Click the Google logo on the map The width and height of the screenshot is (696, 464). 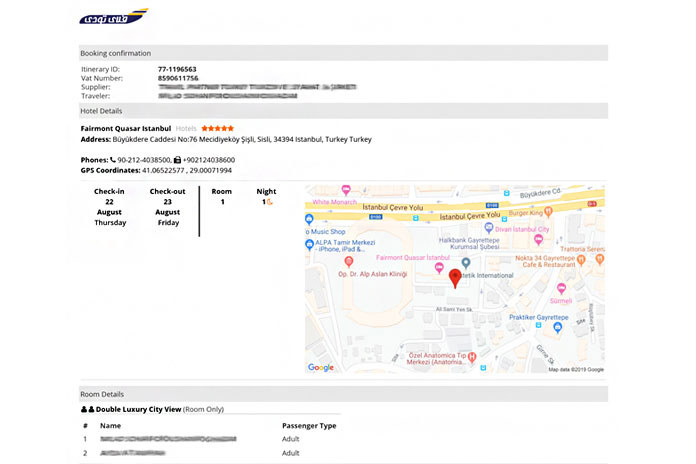(321, 368)
